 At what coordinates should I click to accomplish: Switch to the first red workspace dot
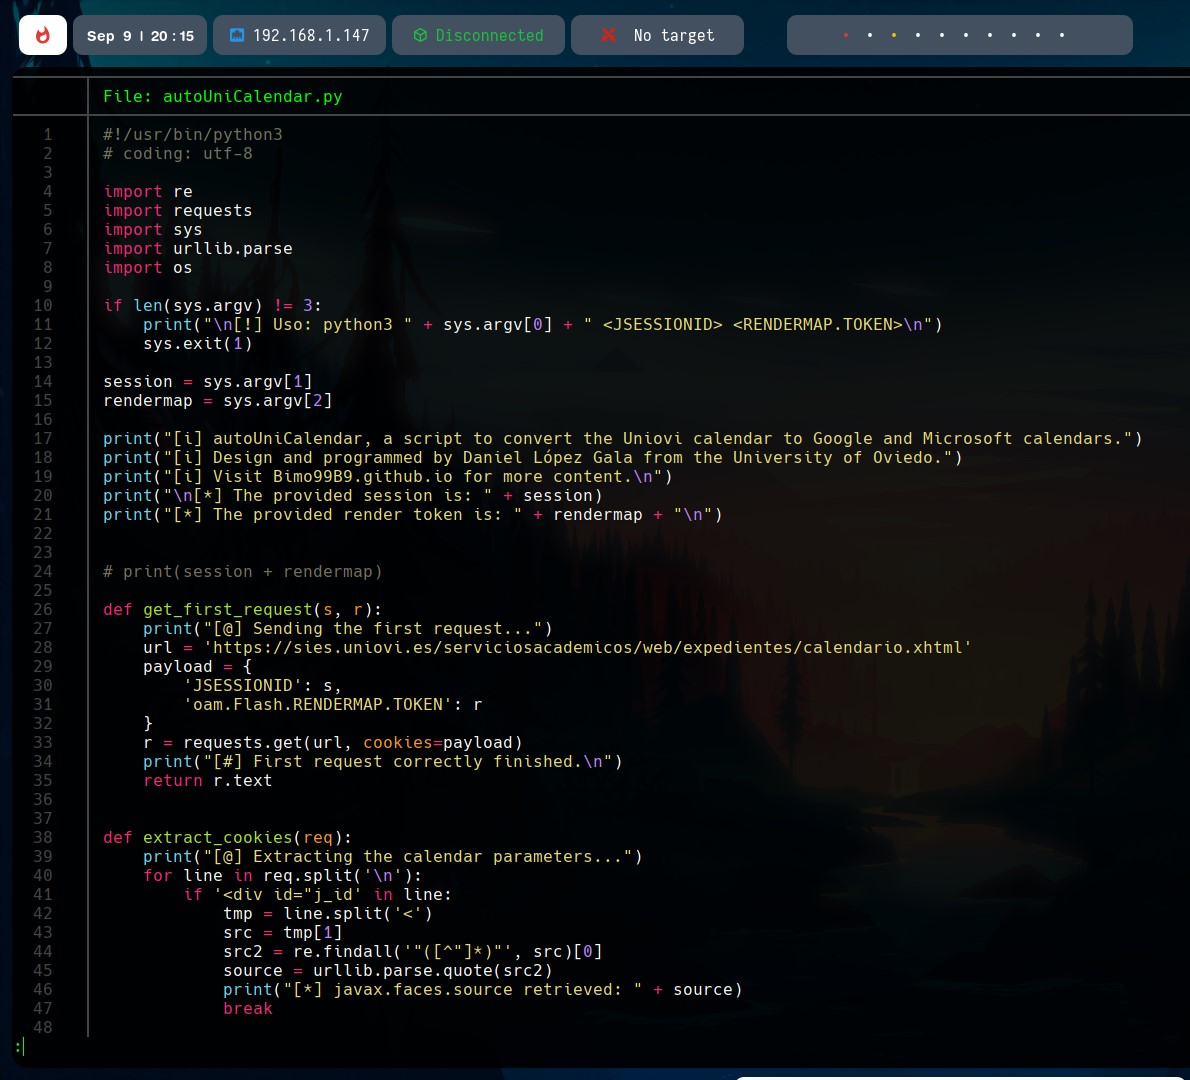[x=846, y=35]
